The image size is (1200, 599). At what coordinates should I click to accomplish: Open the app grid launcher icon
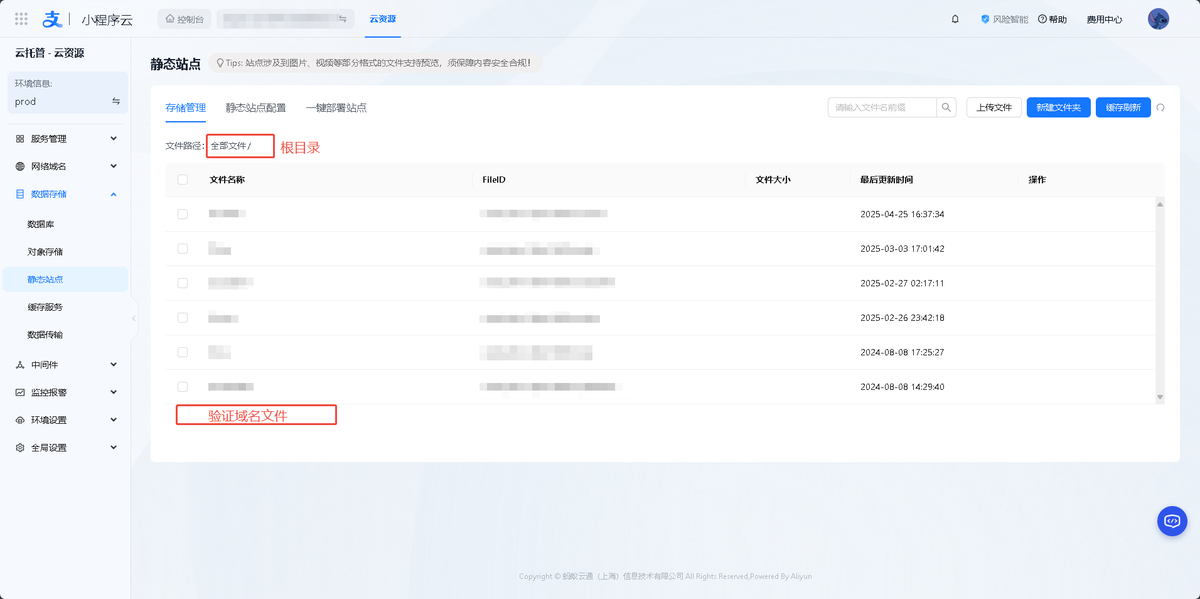21,19
